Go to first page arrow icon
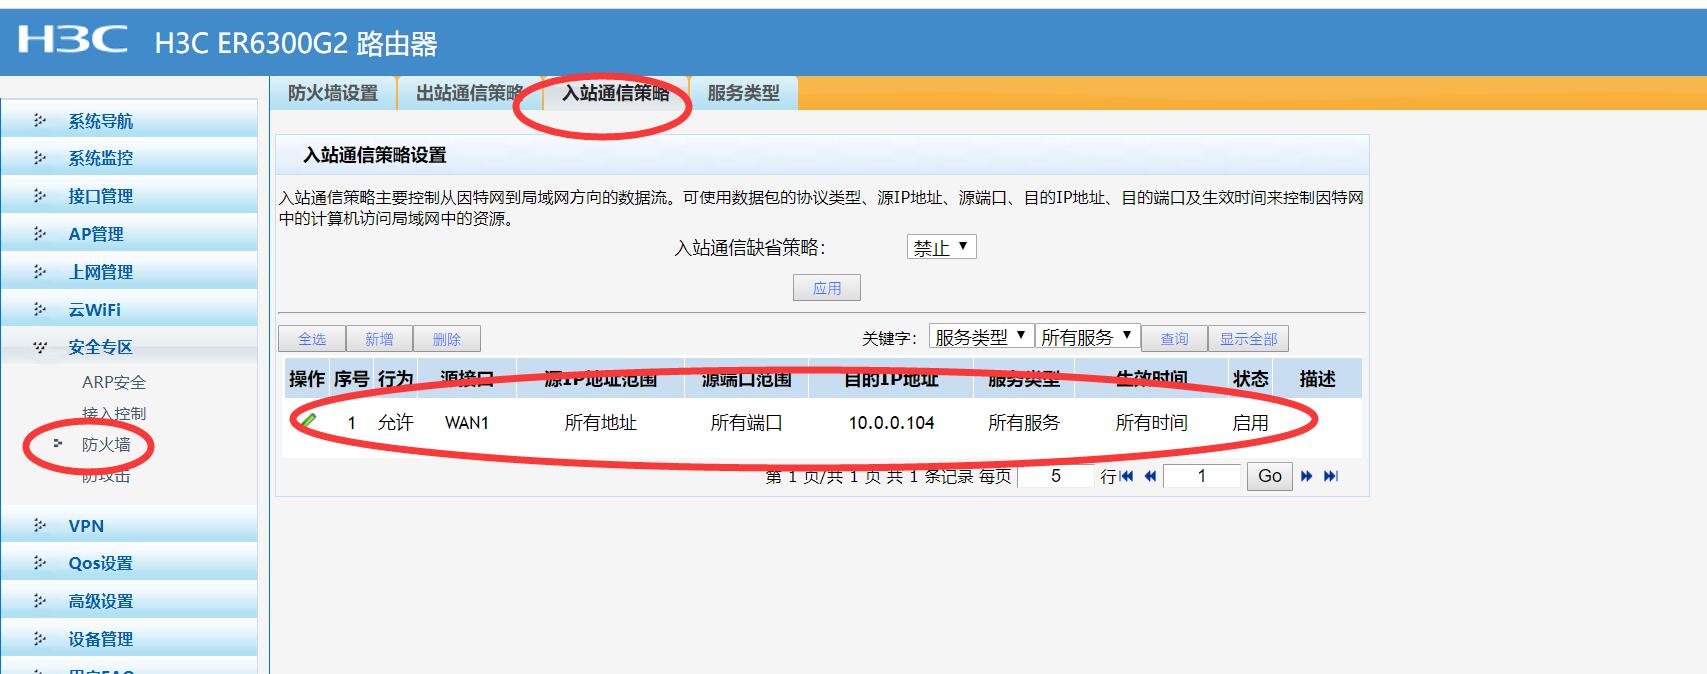The height and width of the screenshot is (674, 1707). pyautogui.click(x=1127, y=476)
